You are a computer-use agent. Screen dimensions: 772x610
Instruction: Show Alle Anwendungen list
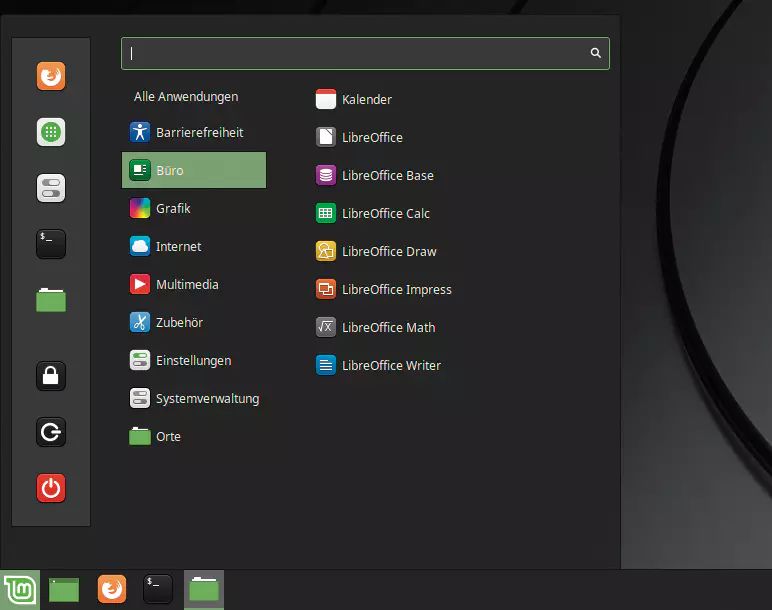click(x=186, y=97)
